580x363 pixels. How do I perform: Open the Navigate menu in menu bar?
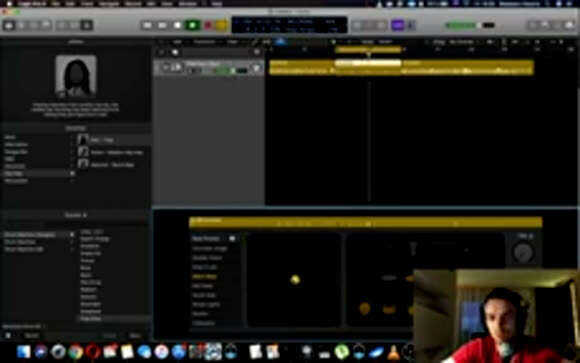click(x=109, y=4)
